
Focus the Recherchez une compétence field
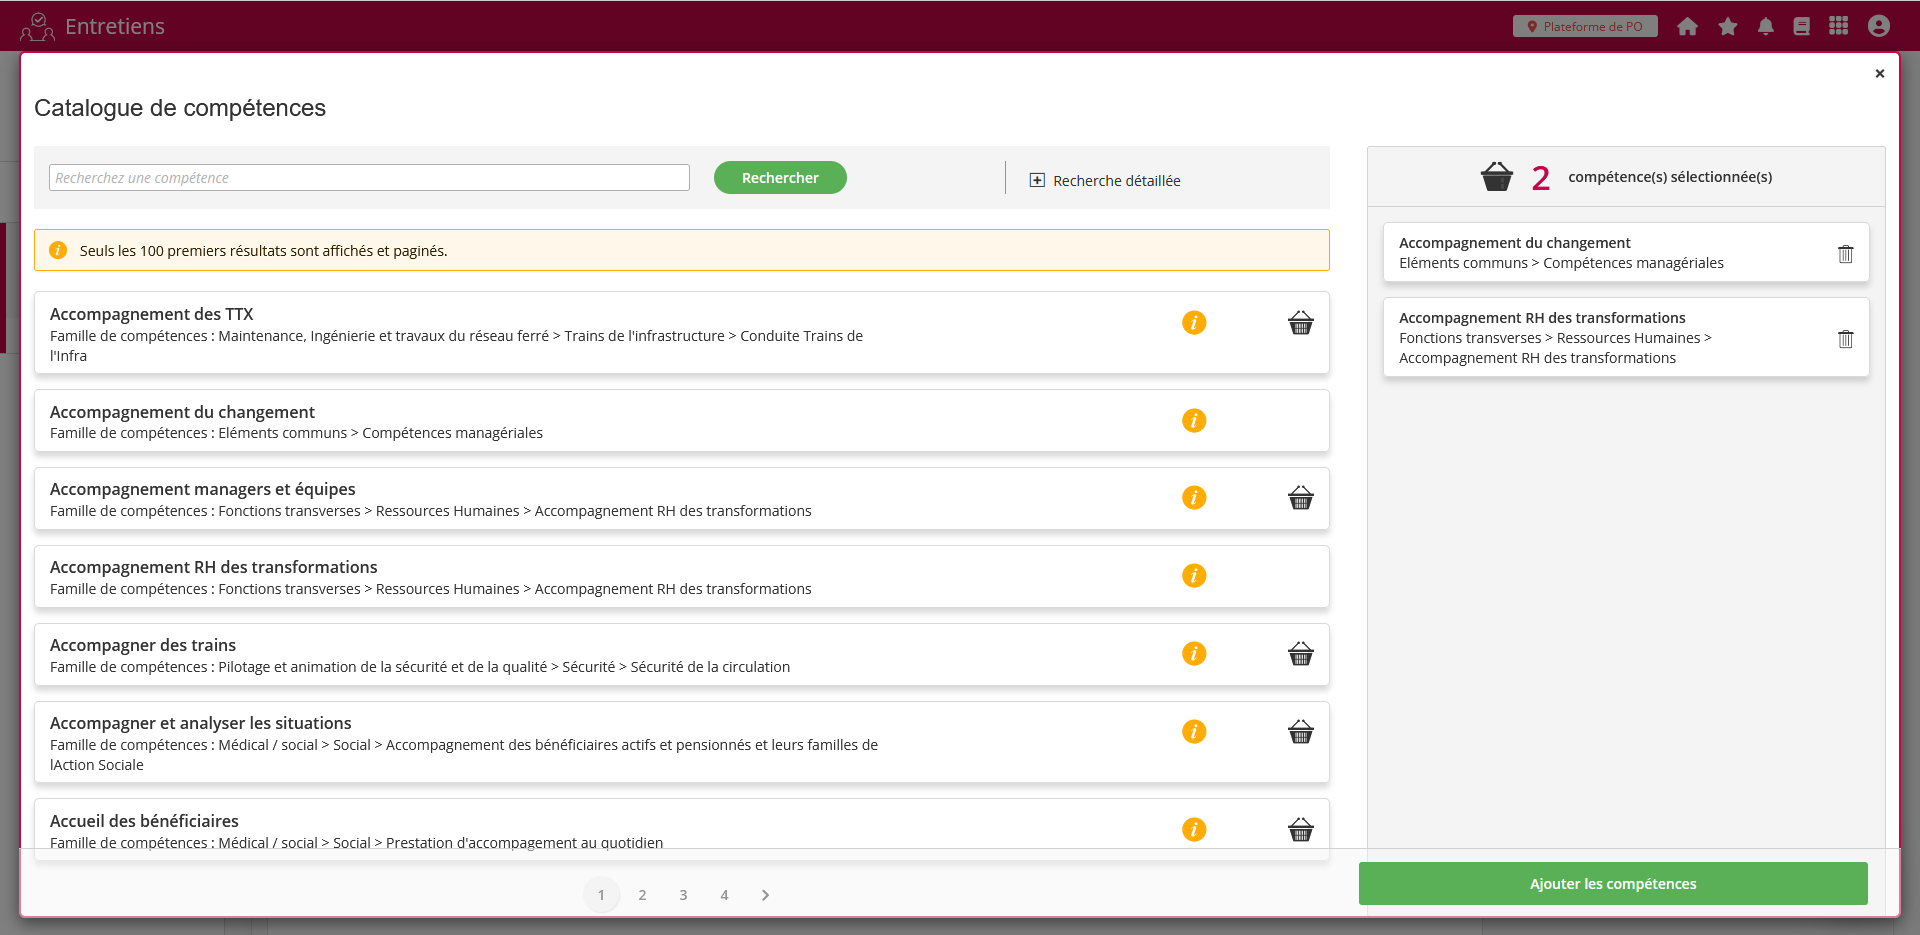[369, 178]
